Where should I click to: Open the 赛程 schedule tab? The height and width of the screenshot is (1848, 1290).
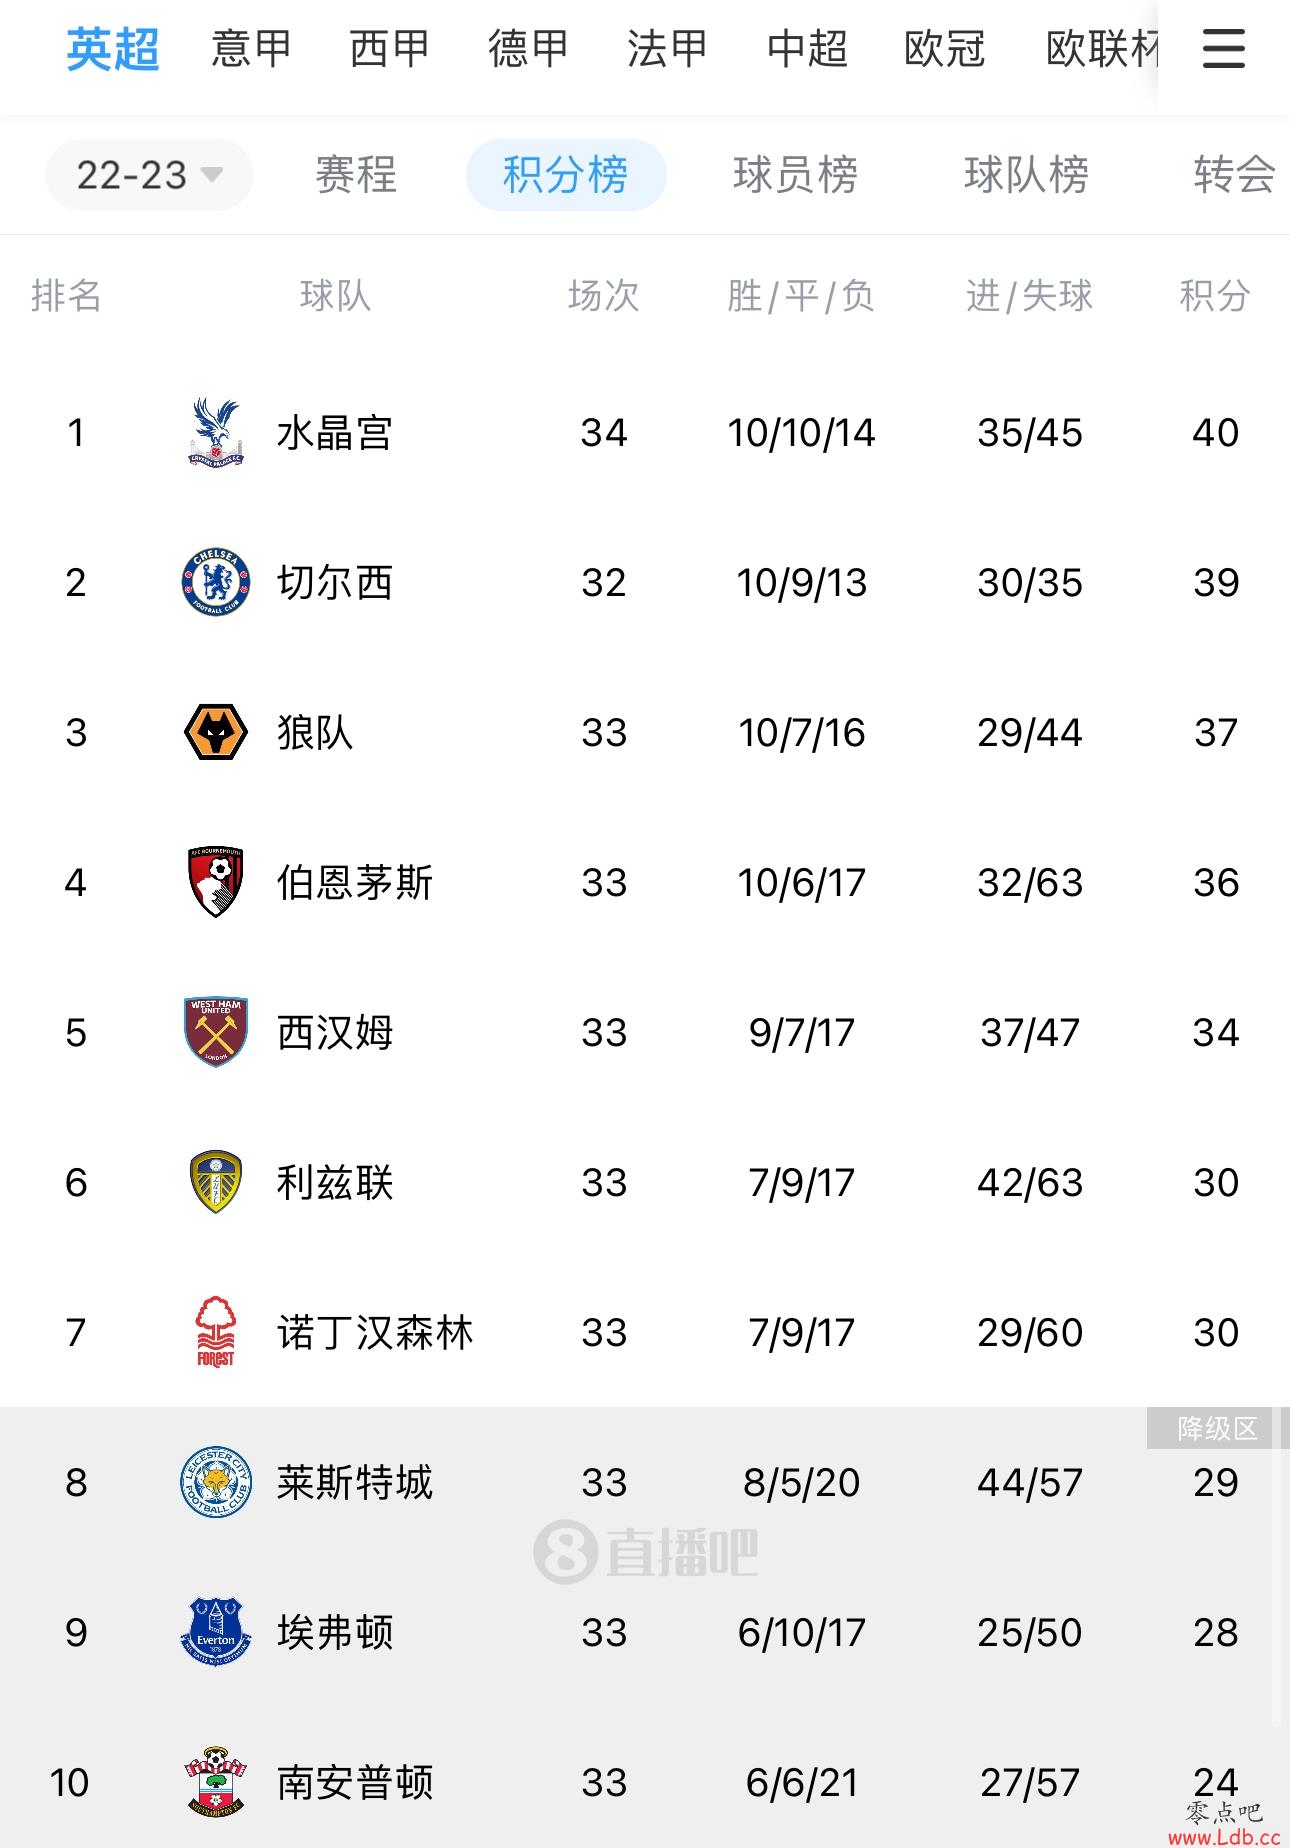point(356,175)
